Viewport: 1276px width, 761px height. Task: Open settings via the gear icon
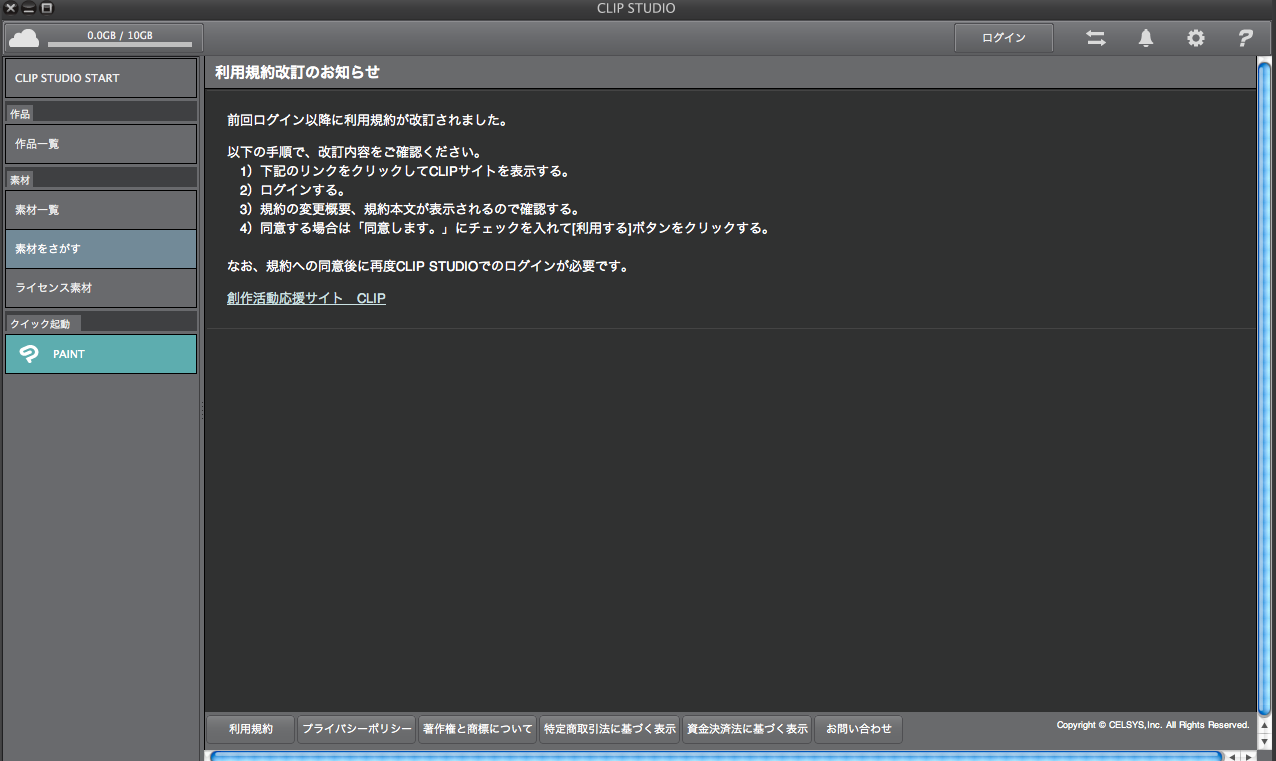tap(1196, 38)
